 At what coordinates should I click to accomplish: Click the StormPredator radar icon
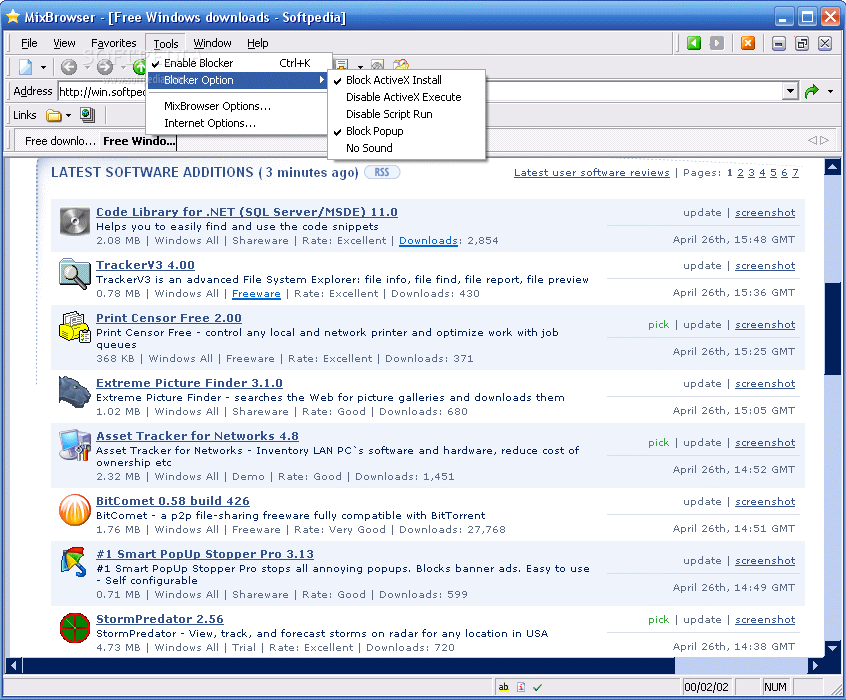tap(74, 628)
